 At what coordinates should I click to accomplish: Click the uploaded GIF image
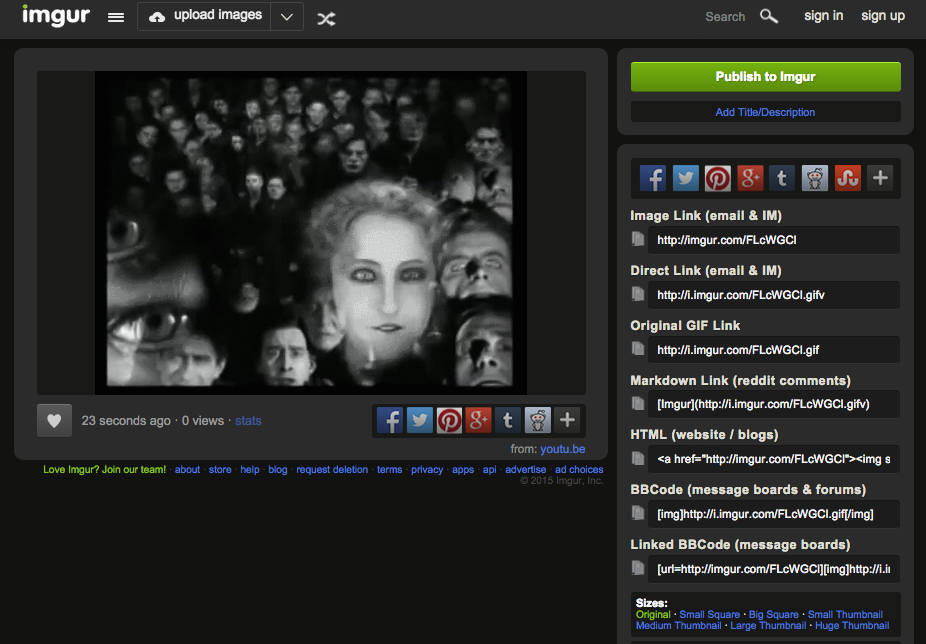[x=311, y=233]
